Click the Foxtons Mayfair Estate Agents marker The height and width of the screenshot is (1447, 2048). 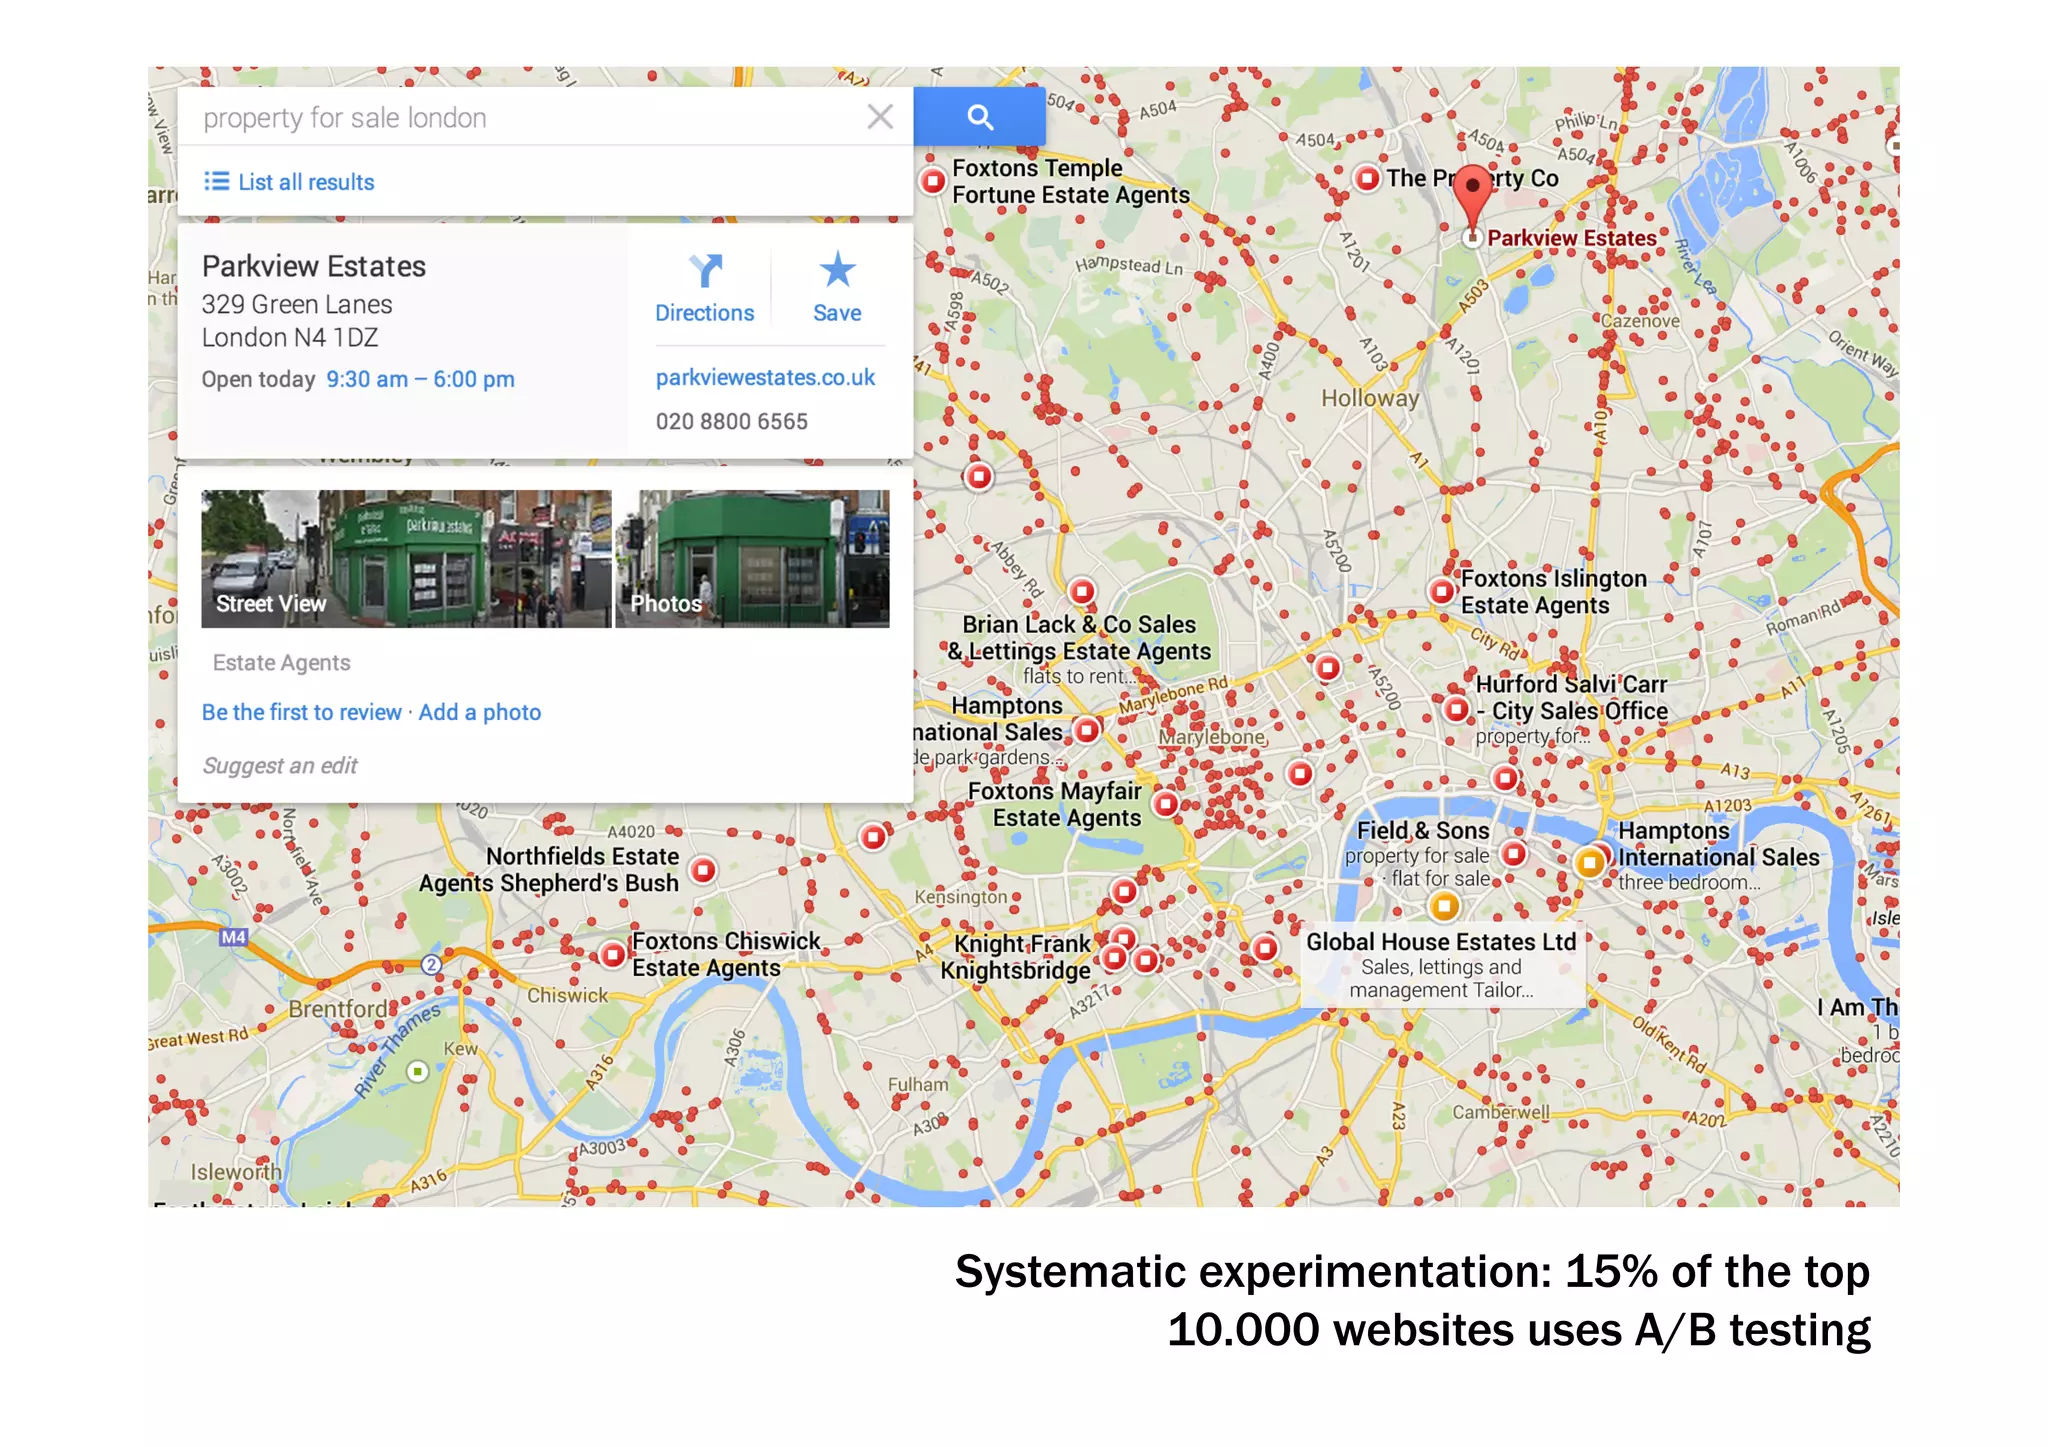pos(1166,803)
